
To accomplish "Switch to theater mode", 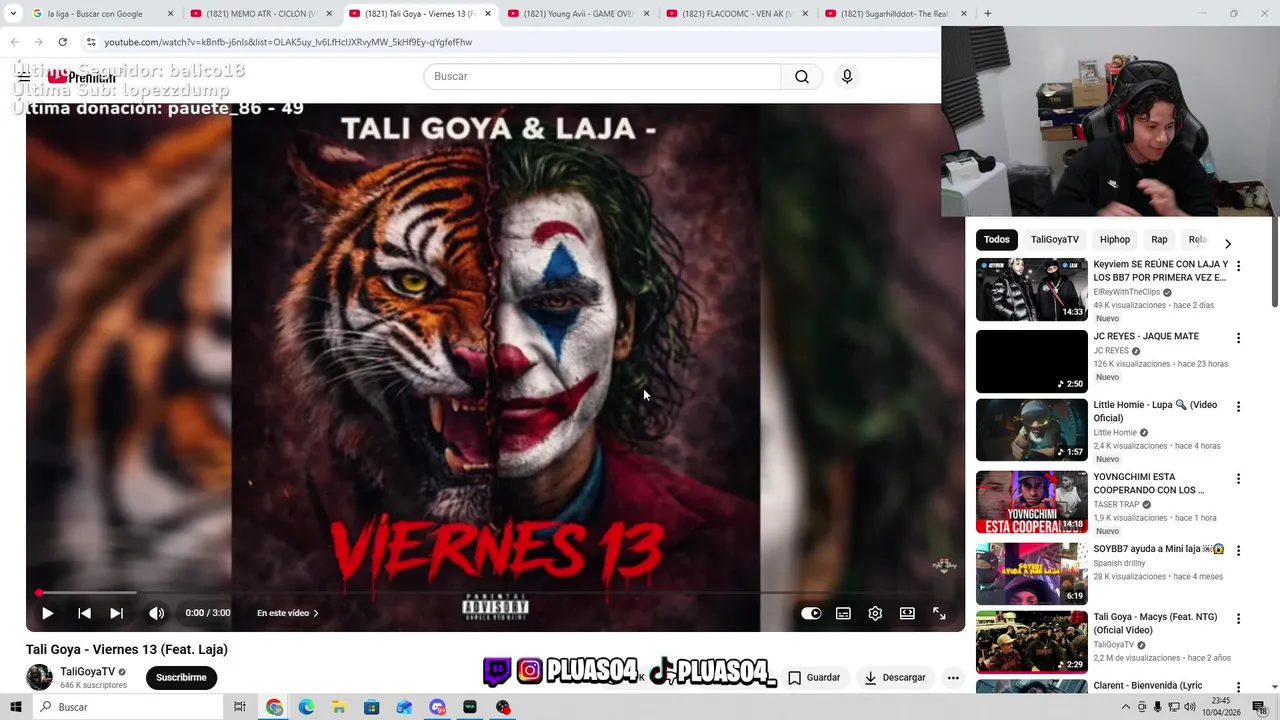I will 907,613.
